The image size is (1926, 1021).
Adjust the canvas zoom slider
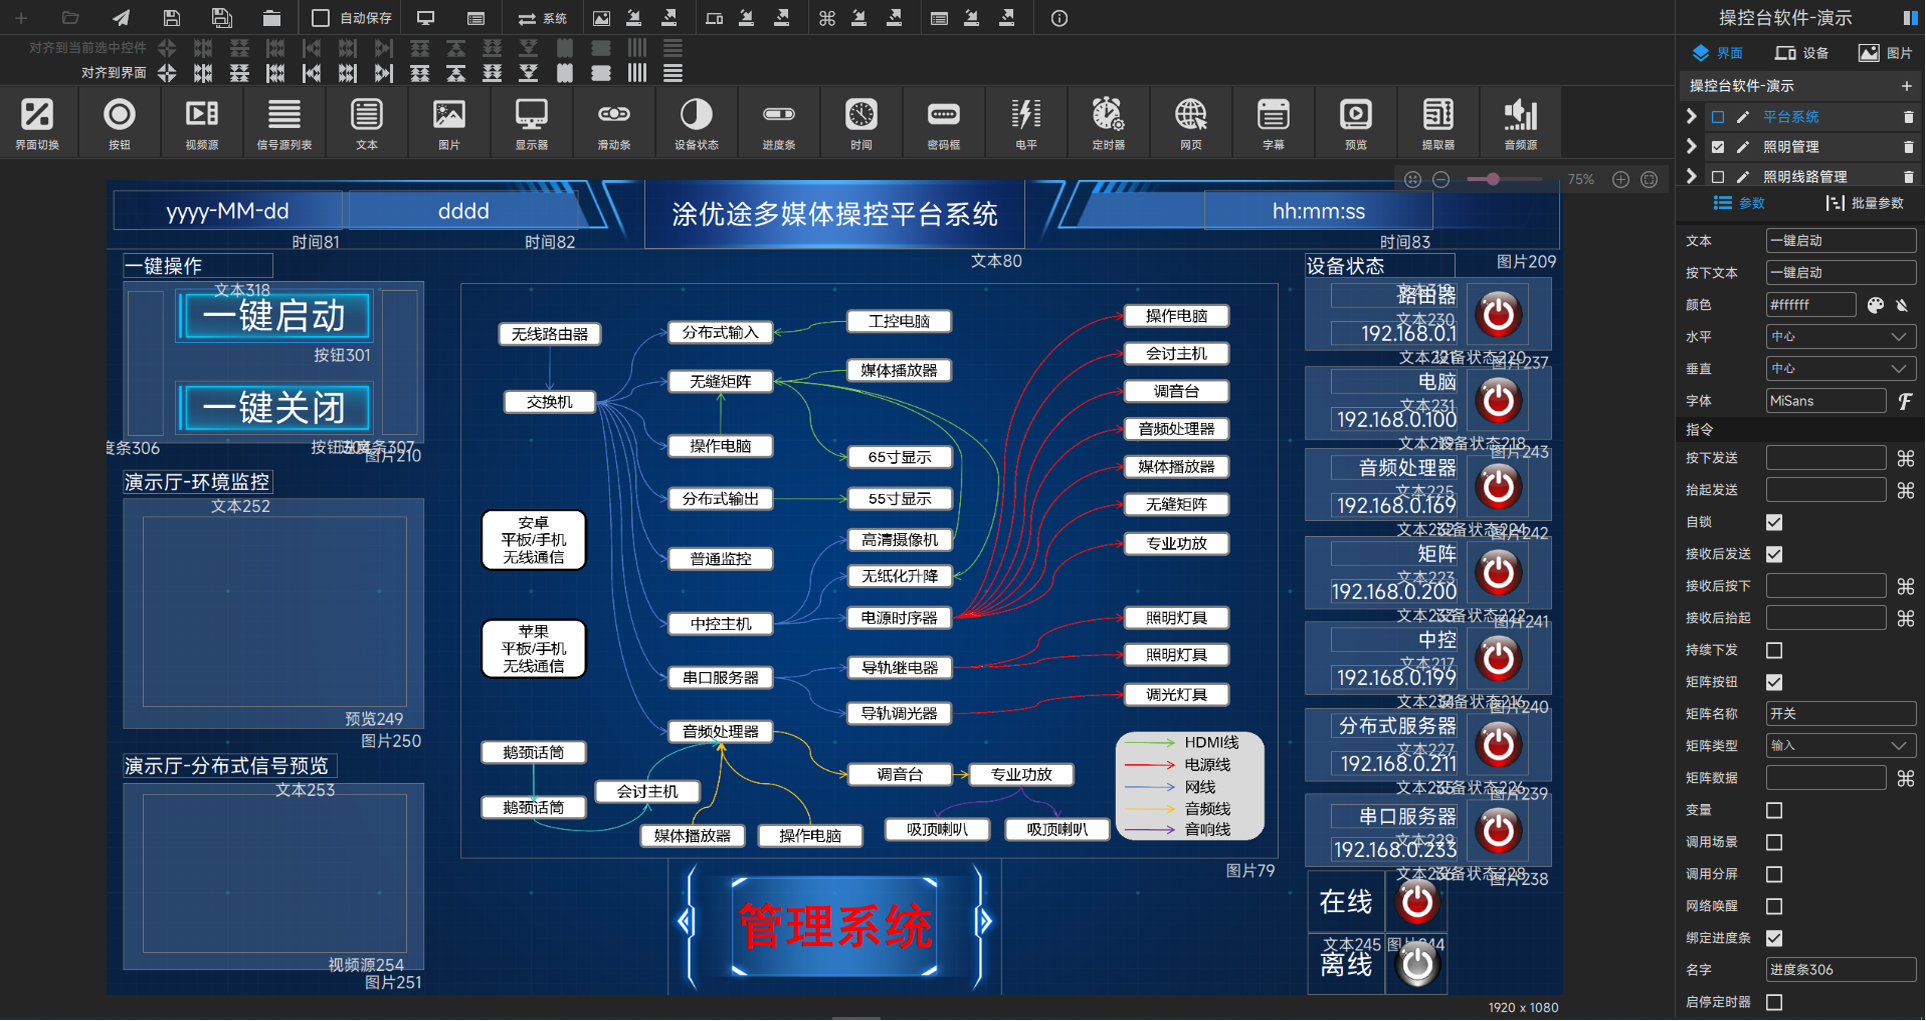pyautogui.click(x=1493, y=180)
